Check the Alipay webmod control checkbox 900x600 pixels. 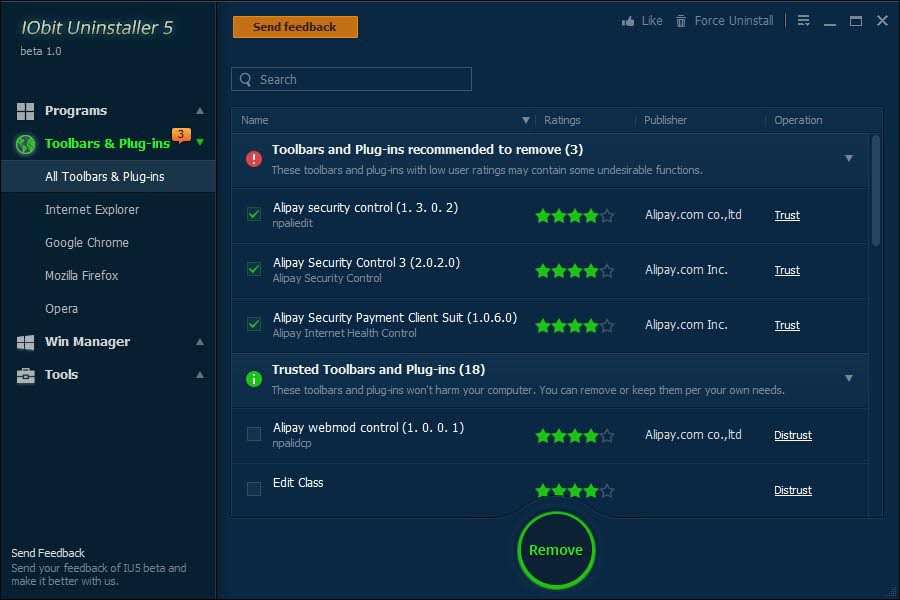click(254, 433)
